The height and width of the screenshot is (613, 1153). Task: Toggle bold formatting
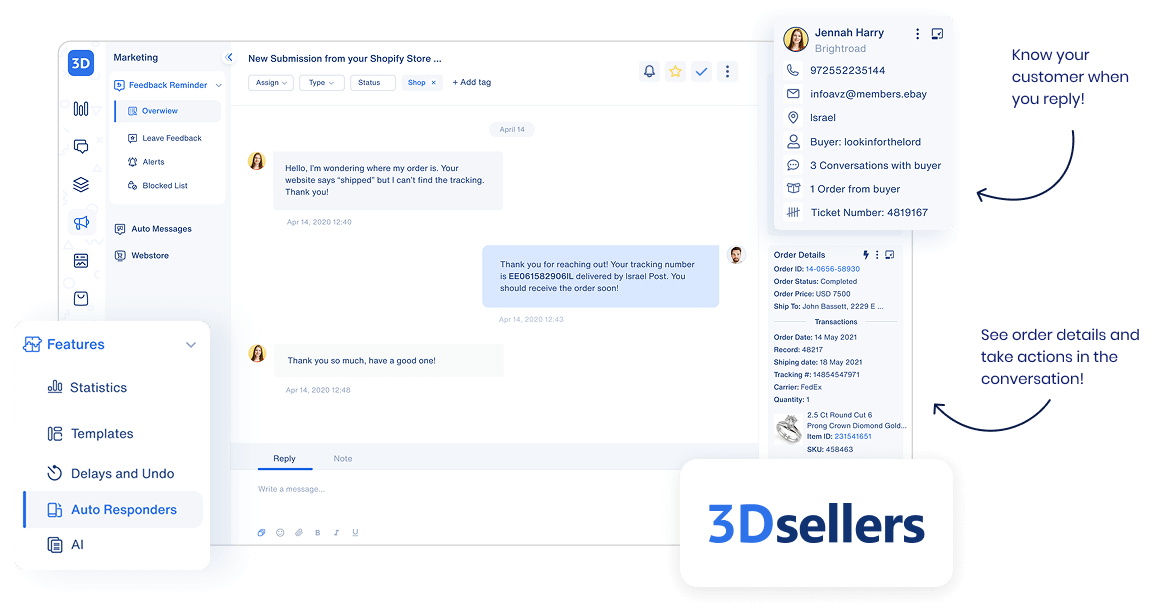pos(318,533)
